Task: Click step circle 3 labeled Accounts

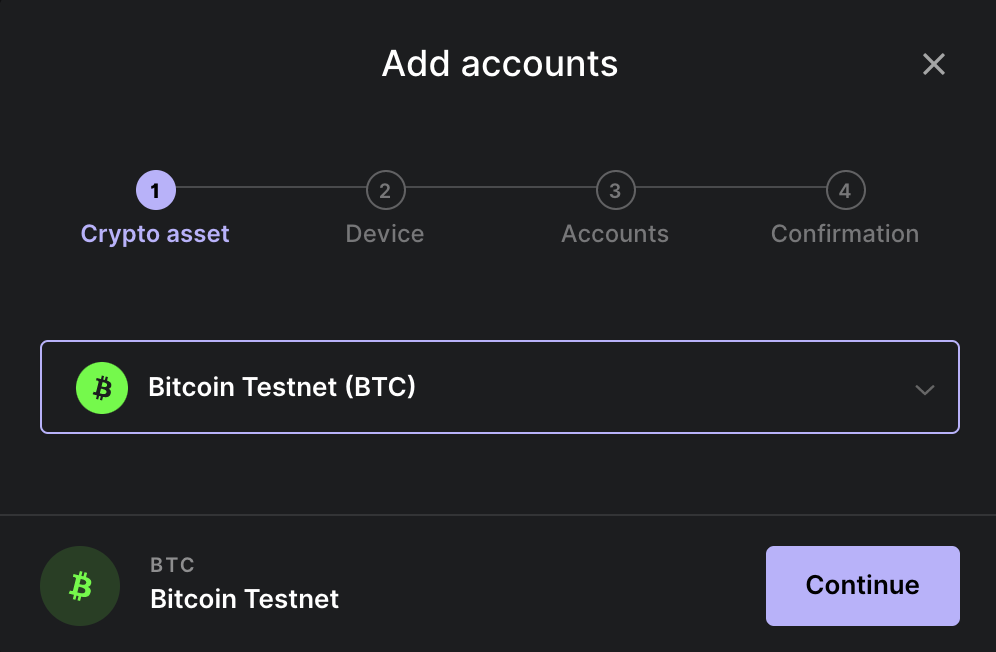Action: click(615, 189)
